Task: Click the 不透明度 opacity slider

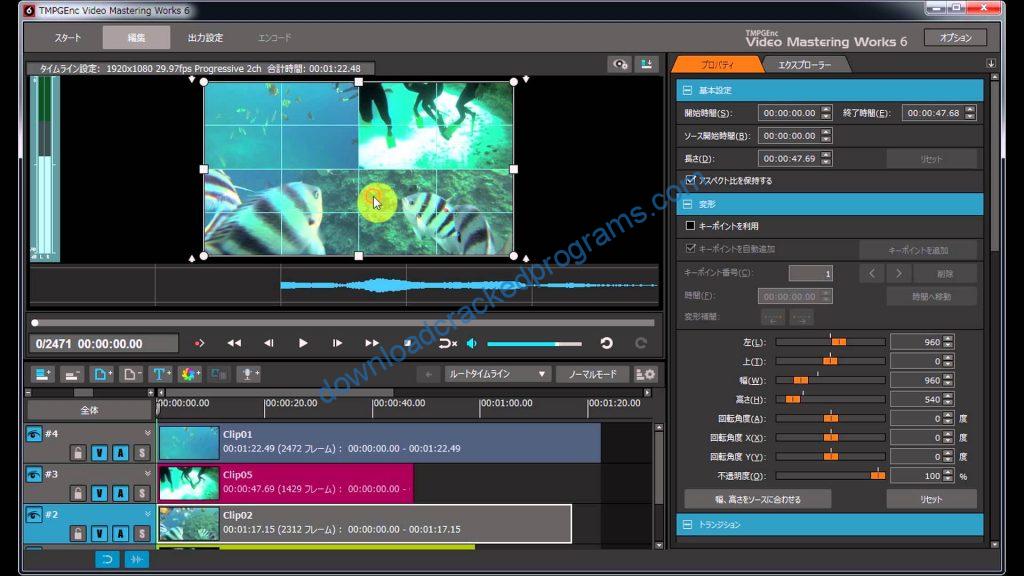Action: click(x=830, y=476)
